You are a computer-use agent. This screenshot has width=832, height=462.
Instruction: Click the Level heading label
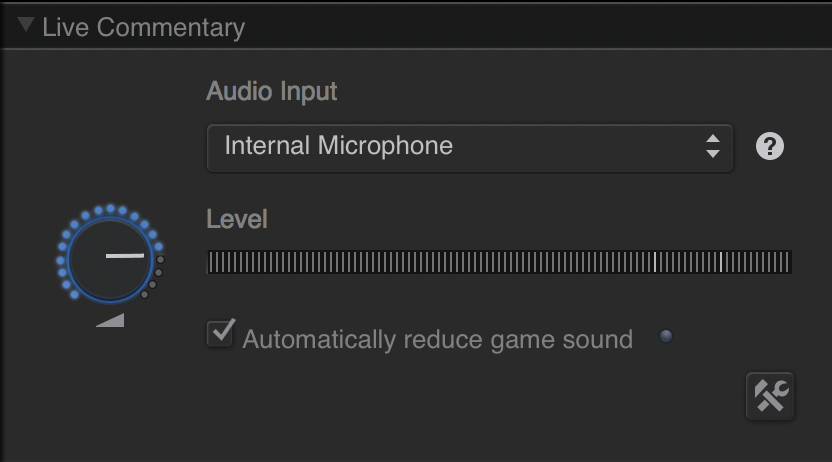coord(237,219)
